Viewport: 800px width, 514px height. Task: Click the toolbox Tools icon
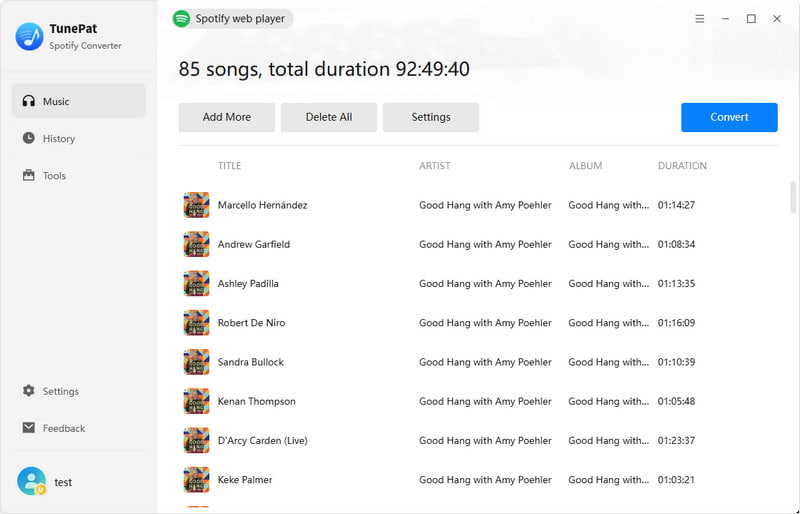[x=29, y=176]
